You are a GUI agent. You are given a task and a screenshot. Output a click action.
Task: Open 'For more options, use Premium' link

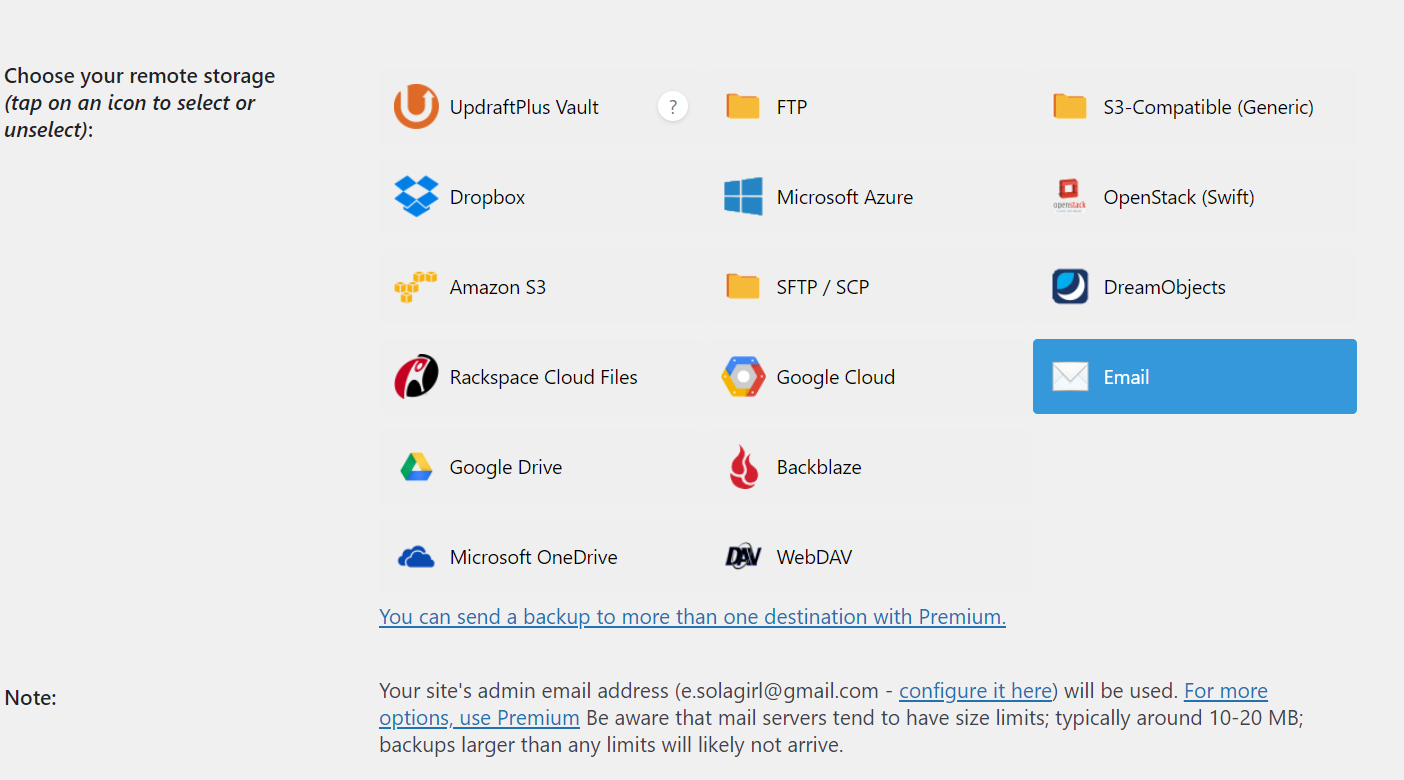823,704
